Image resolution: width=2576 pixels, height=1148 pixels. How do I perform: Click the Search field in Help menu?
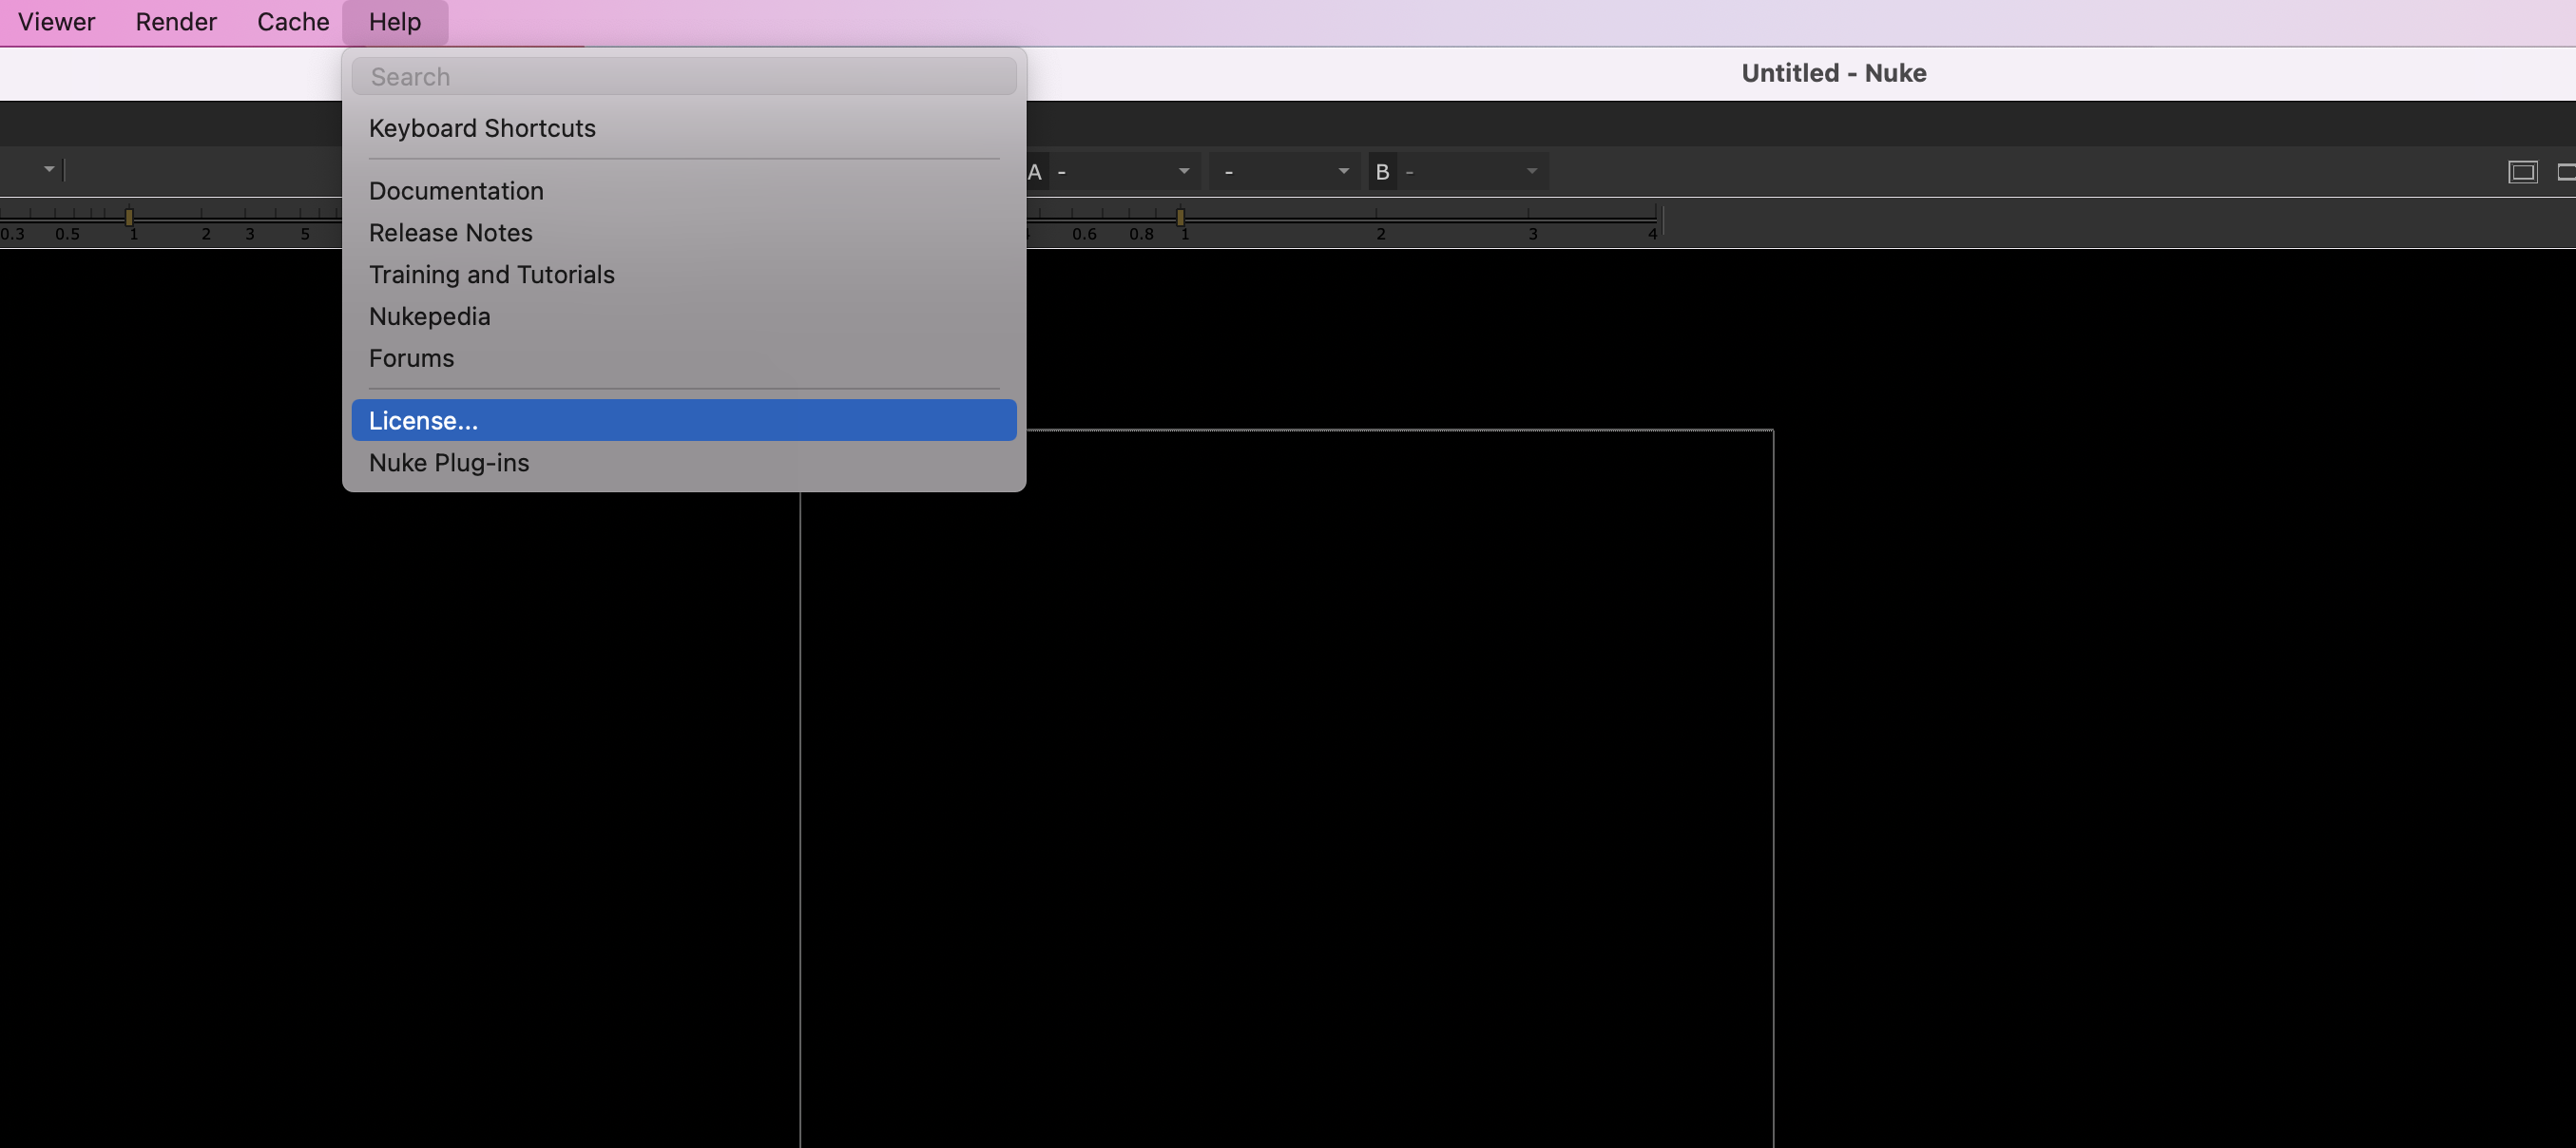coord(684,77)
